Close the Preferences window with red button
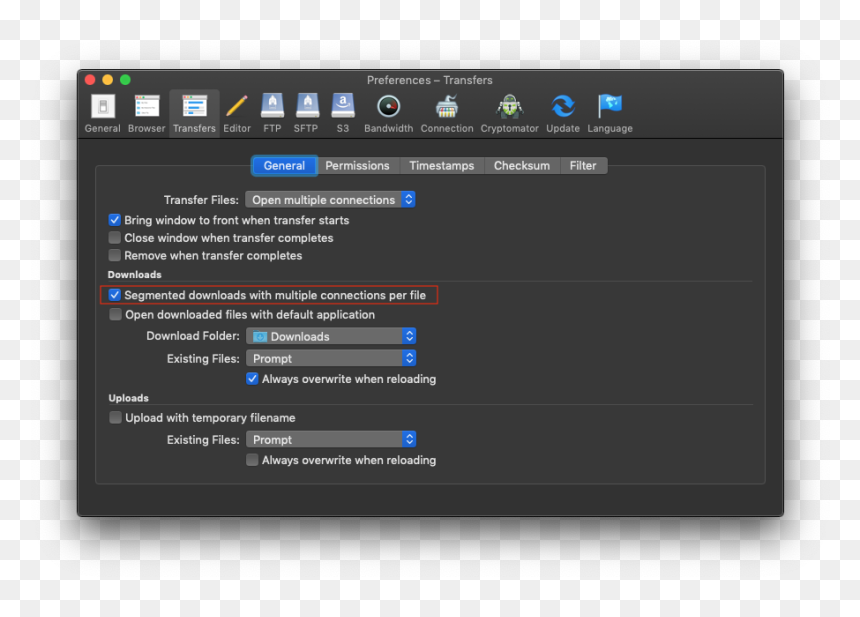The width and height of the screenshot is (860, 617). (x=90, y=80)
